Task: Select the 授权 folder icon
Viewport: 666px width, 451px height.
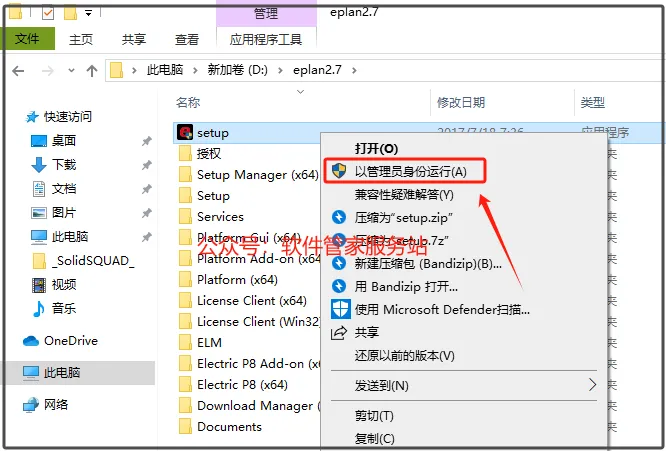Action: 185,153
